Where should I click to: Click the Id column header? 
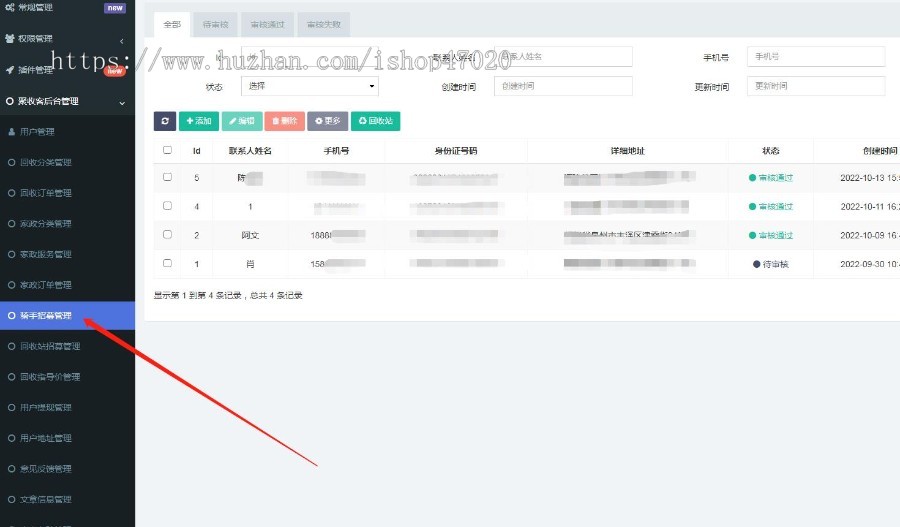(x=196, y=151)
